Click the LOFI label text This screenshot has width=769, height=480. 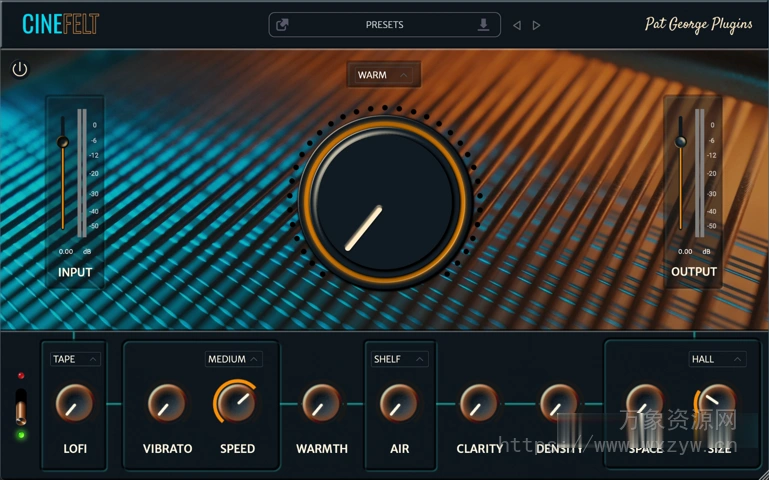[x=75, y=449]
